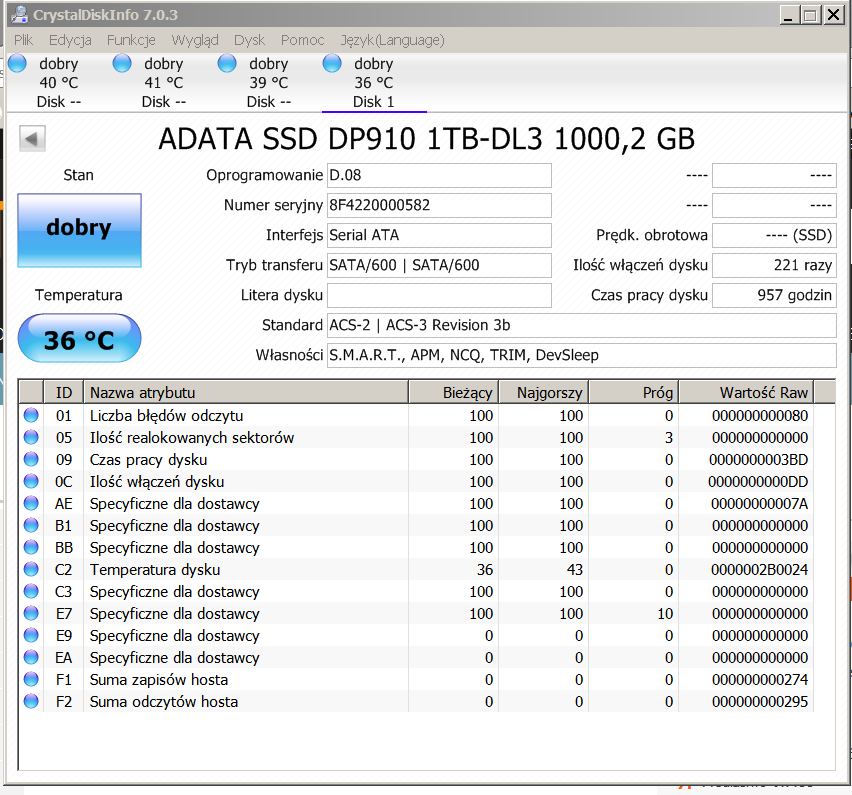Click status orb of attribute B1 row

click(31, 525)
